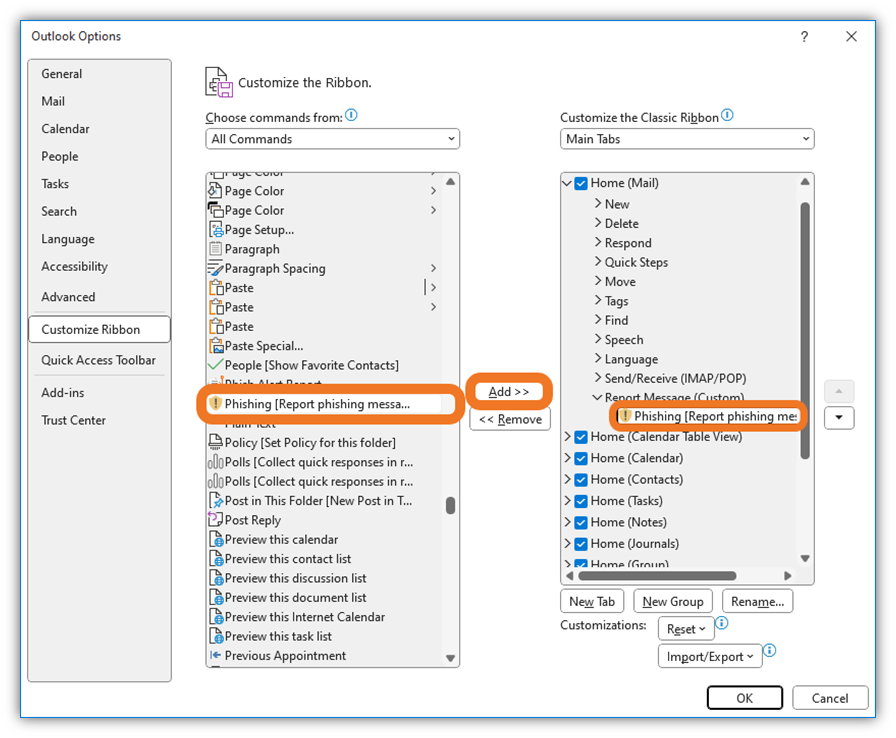Click the Phishing shield icon in commands list

(x=215, y=404)
